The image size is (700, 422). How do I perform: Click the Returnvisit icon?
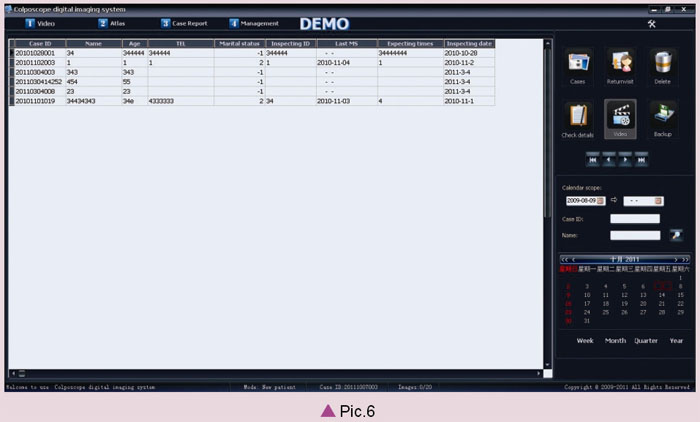coord(621,67)
